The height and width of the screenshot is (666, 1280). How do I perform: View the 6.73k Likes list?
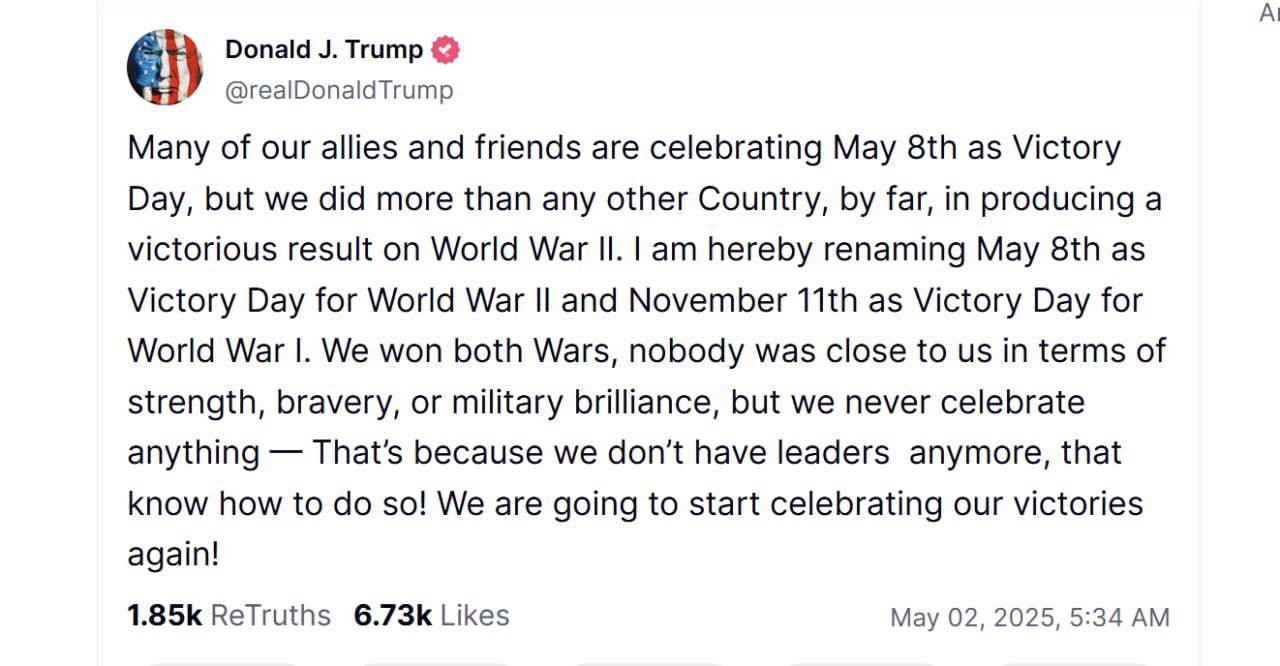(x=431, y=615)
